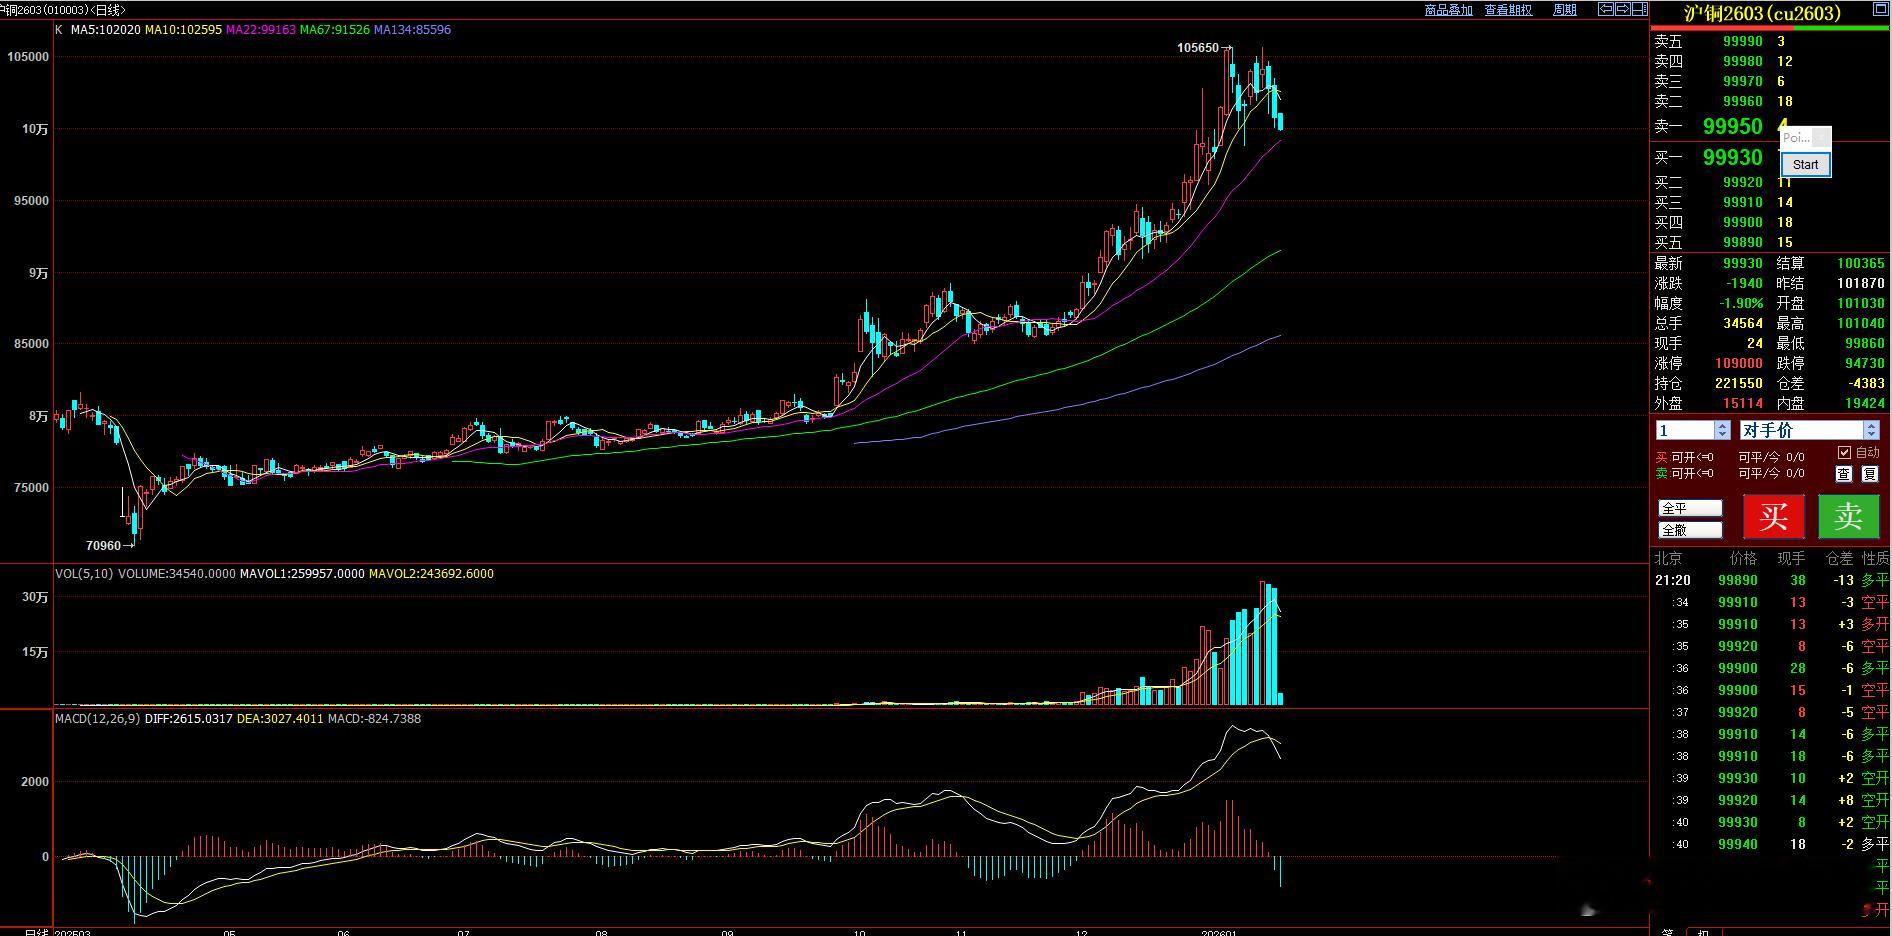Viewport: 1892px width, 936px height.
Task: Select the 卖三 price 99970
Action: point(1743,81)
